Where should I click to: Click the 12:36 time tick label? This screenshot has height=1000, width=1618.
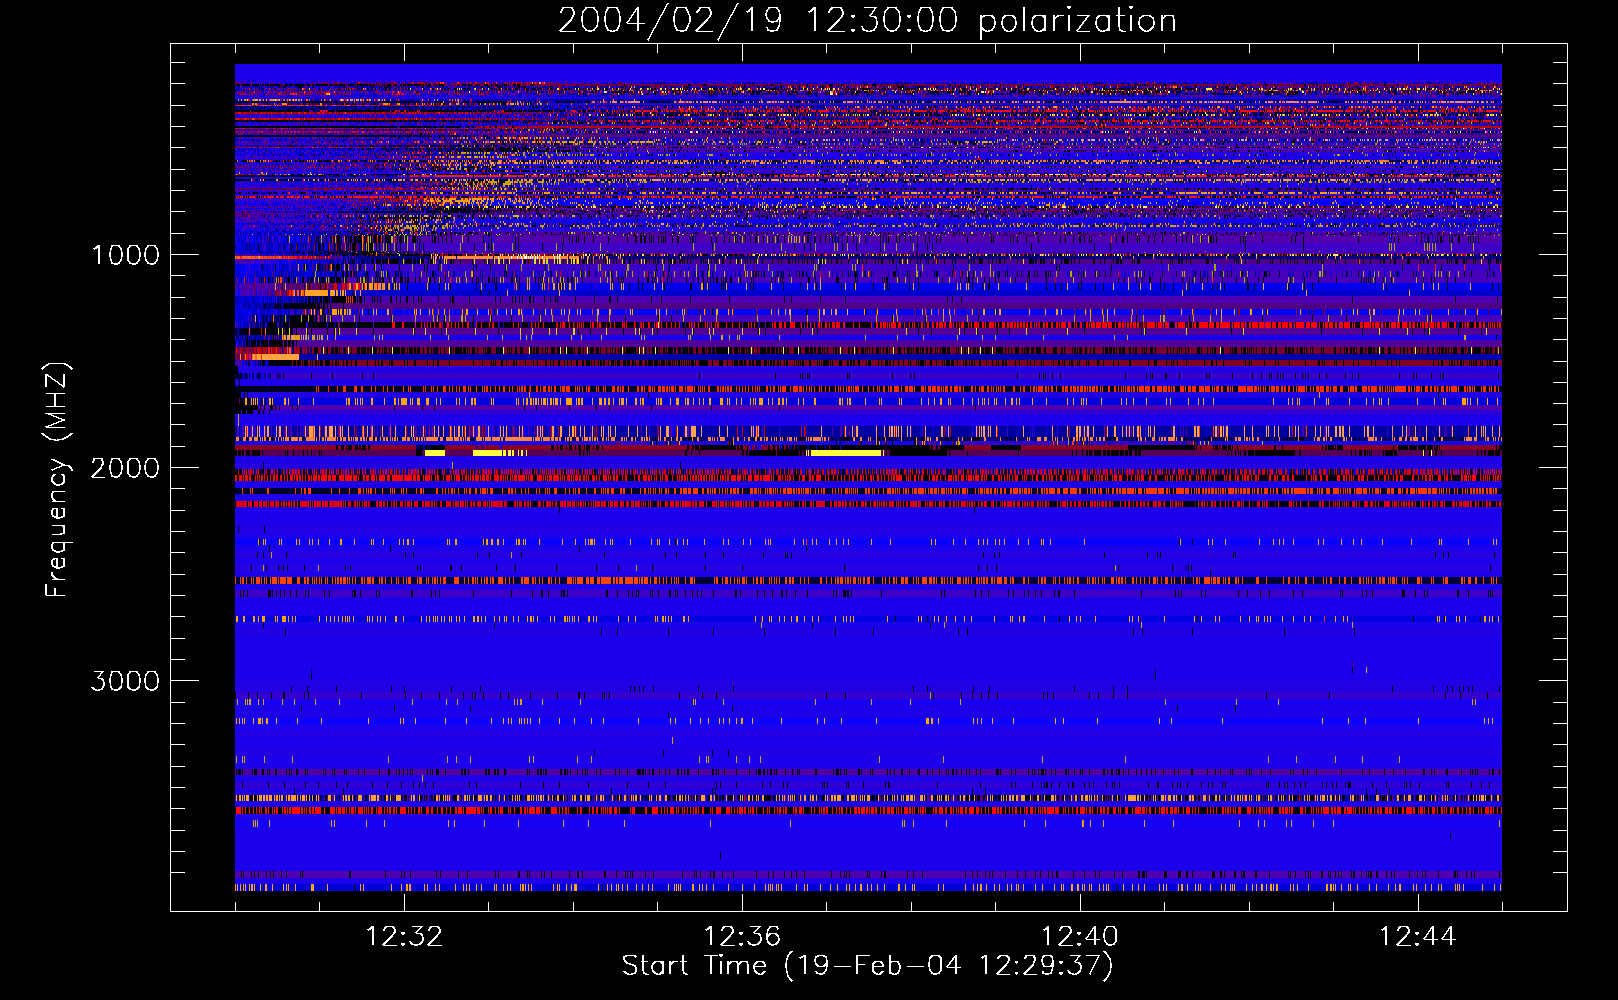pos(742,937)
